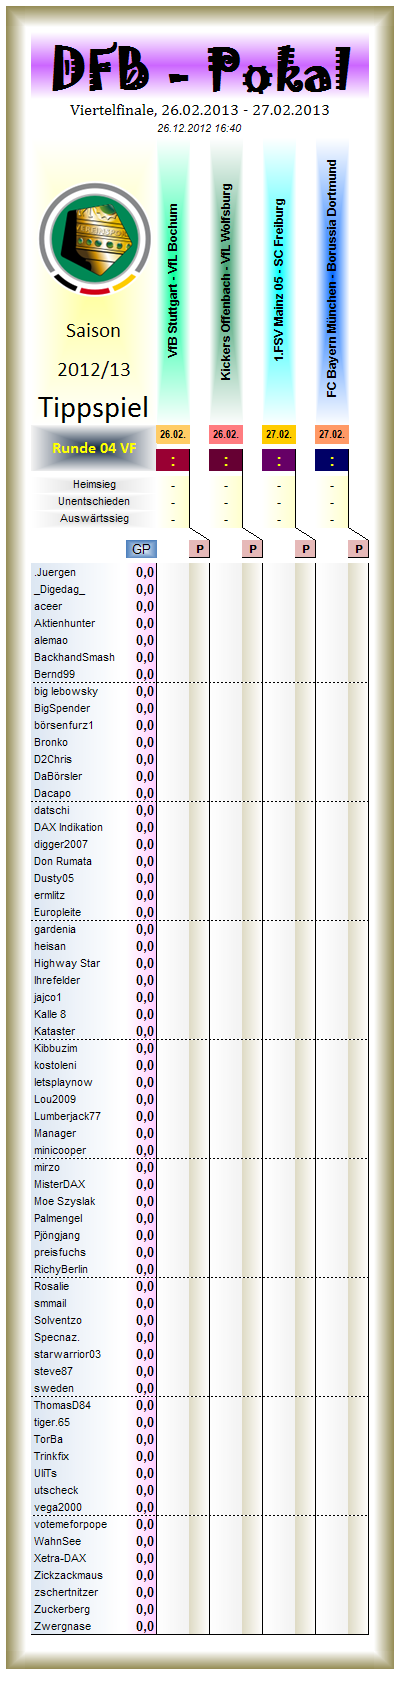Select the Saison label
This screenshot has width=400, height=1686.
(x=93, y=330)
